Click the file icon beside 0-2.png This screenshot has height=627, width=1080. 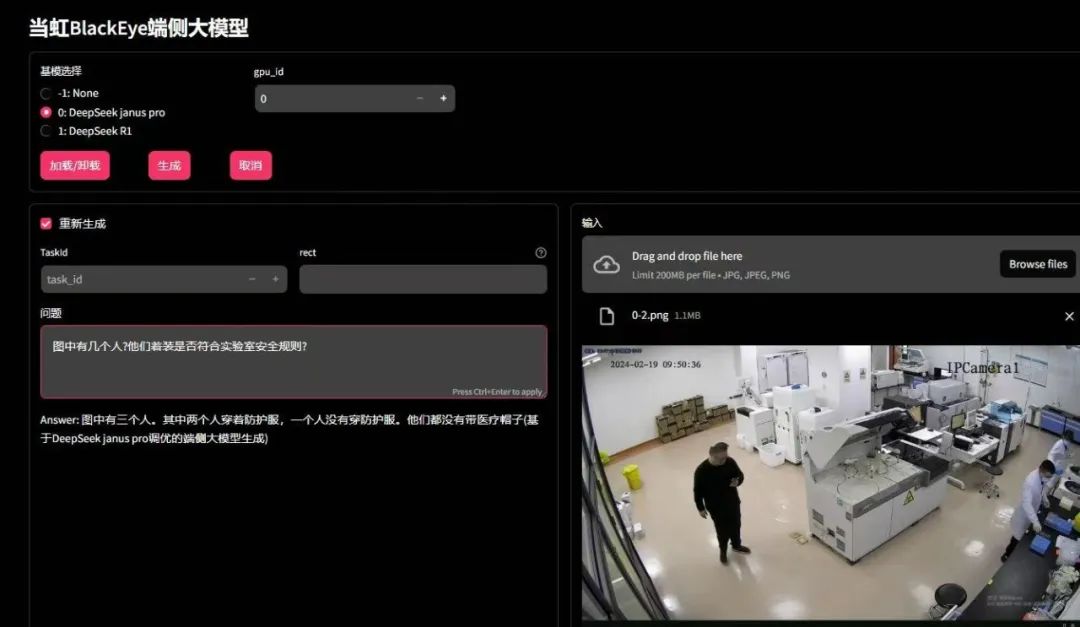pyautogui.click(x=605, y=315)
